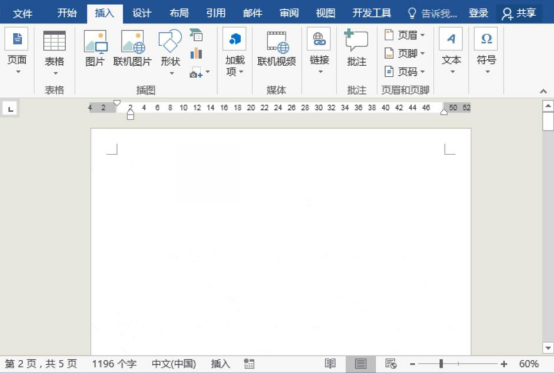
Task: Switch to the 引用 References tab
Action: pyautogui.click(x=216, y=13)
